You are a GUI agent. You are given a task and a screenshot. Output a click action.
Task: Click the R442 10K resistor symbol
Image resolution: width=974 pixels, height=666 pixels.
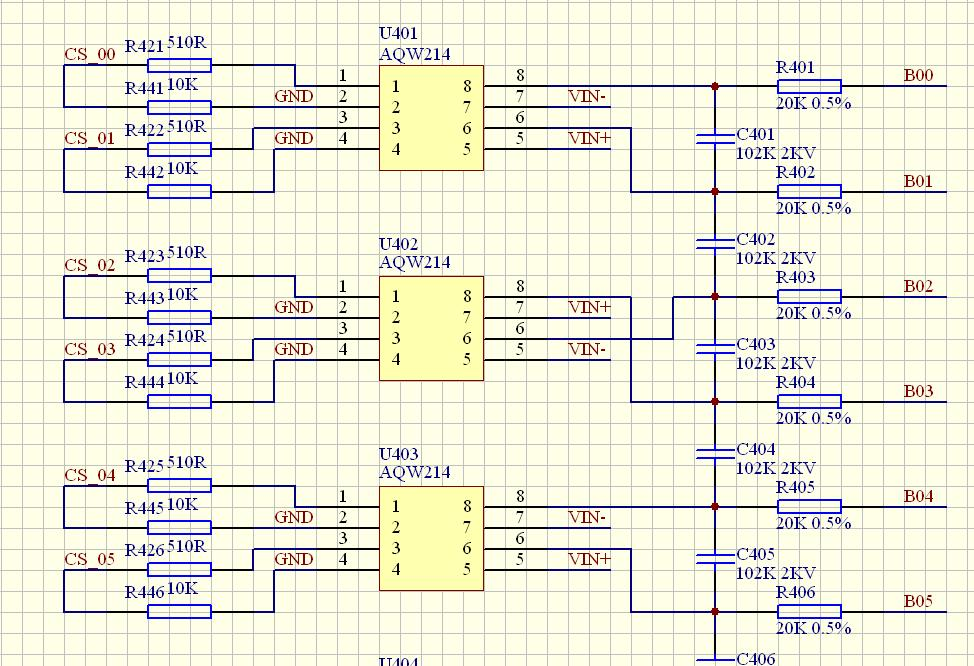[x=179, y=192]
